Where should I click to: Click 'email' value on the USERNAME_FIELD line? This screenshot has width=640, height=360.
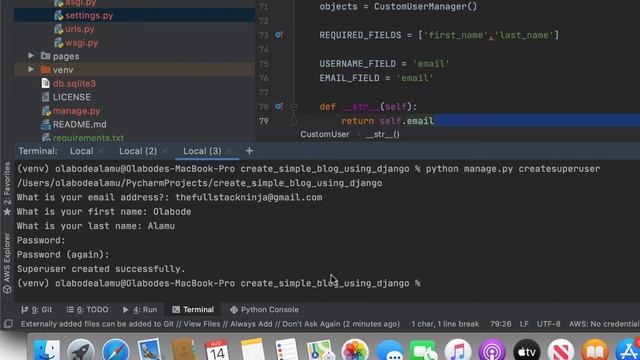pos(431,64)
